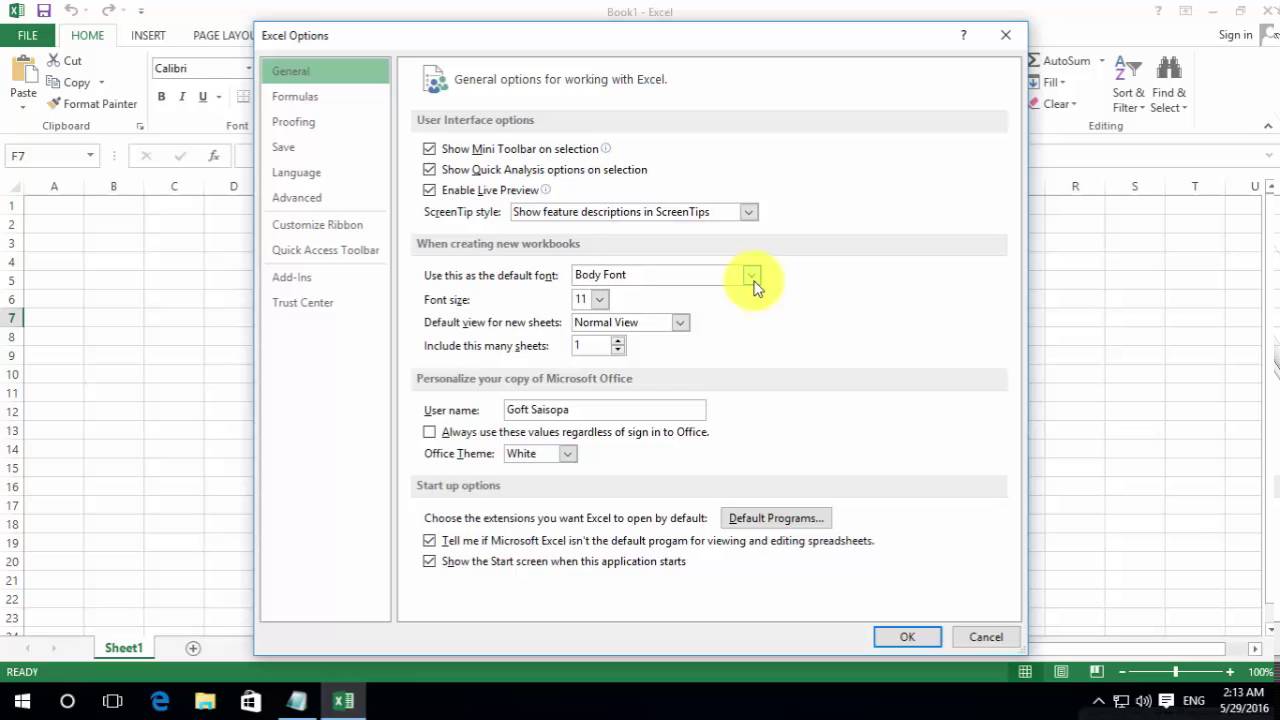Viewport: 1280px width, 720px height.
Task: Switch to Page Break Preview in status bar
Action: [1097, 672]
